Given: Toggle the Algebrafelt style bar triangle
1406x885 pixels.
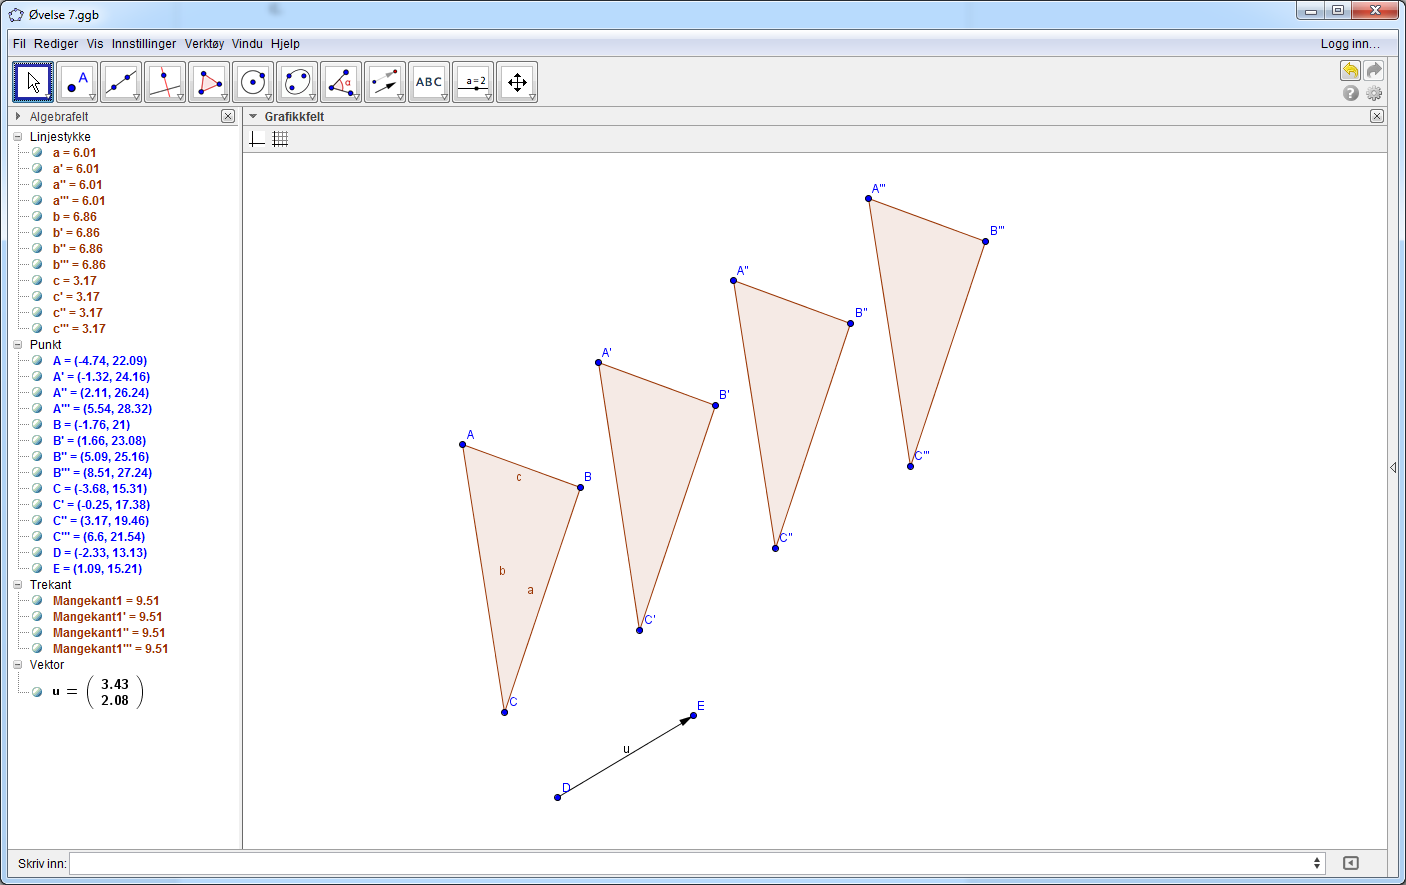Looking at the screenshot, I should click(x=18, y=116).
